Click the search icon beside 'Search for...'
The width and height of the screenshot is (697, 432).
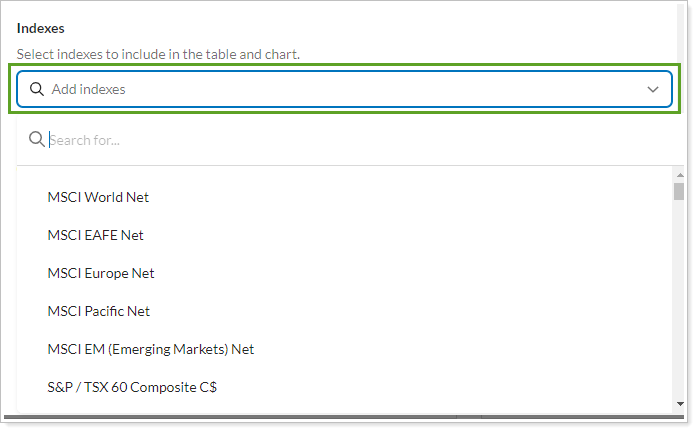37,139
